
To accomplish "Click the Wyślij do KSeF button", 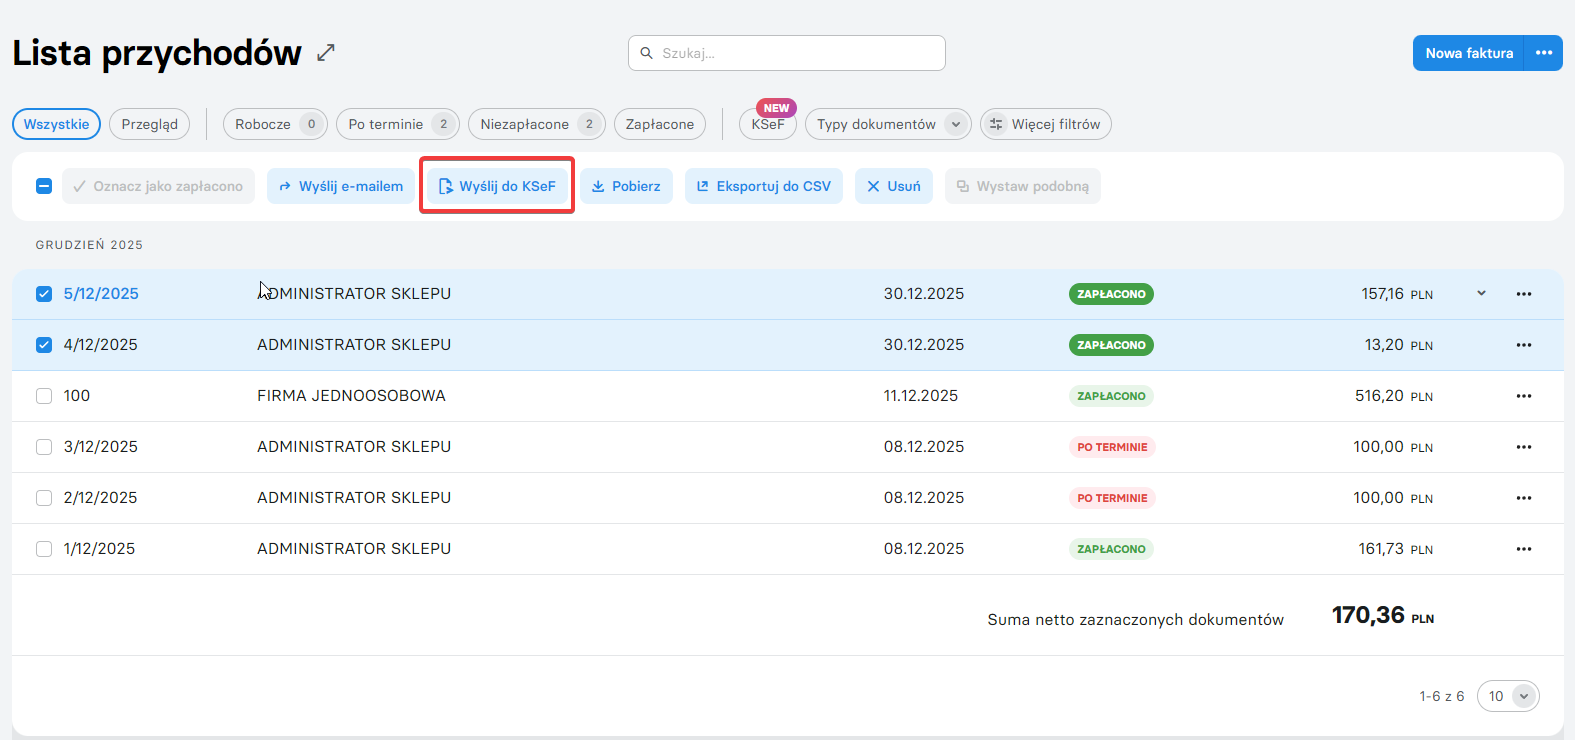I will tap(497, 186).
